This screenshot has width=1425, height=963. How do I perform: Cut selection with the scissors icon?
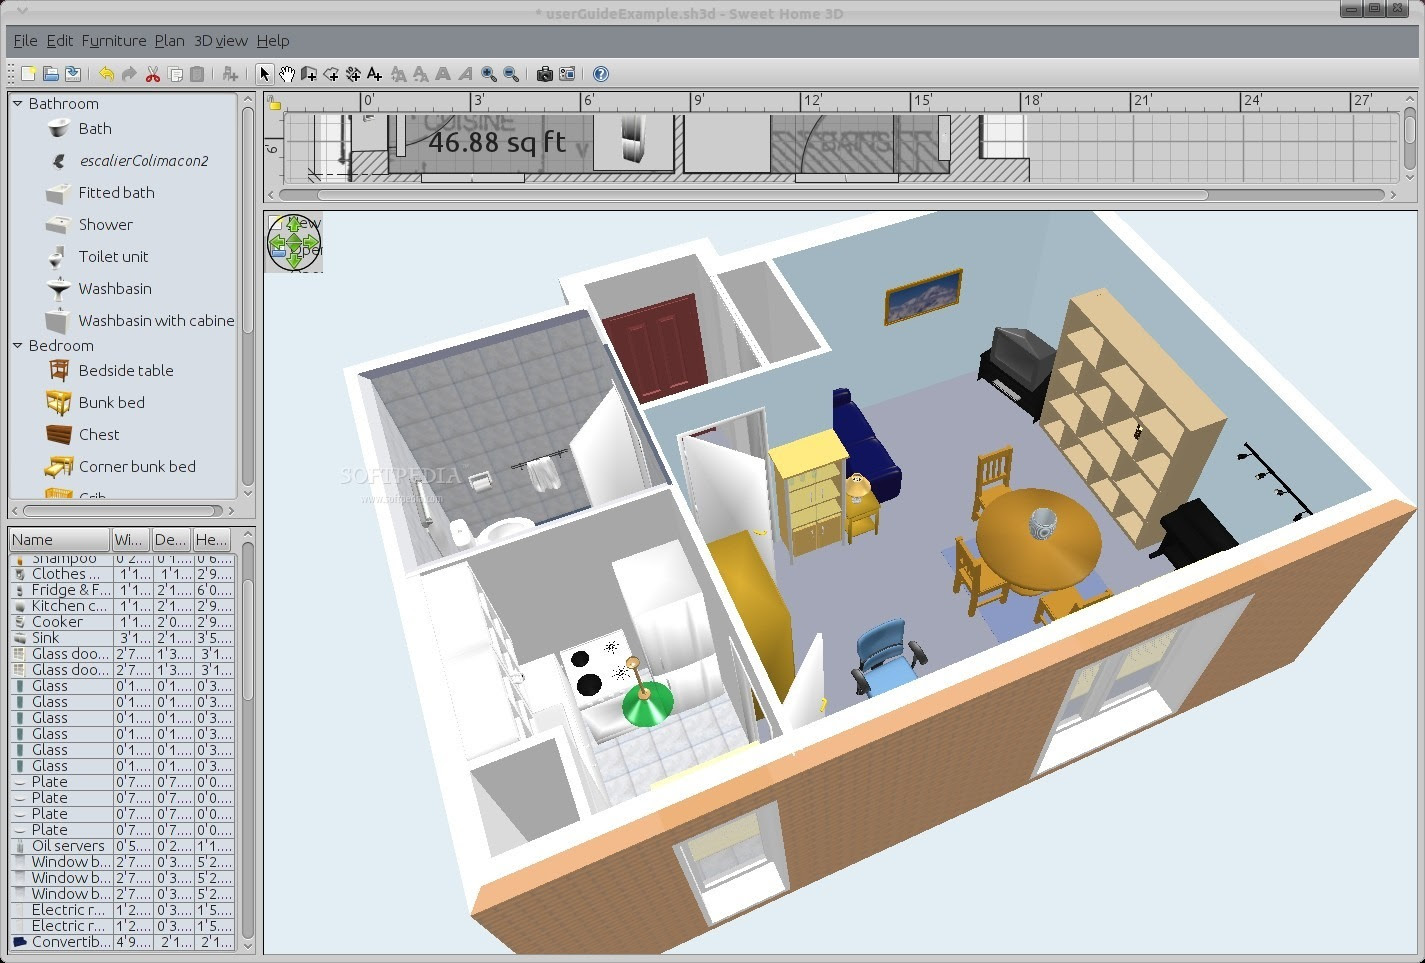pyautogui.click(x=152, y=73)
